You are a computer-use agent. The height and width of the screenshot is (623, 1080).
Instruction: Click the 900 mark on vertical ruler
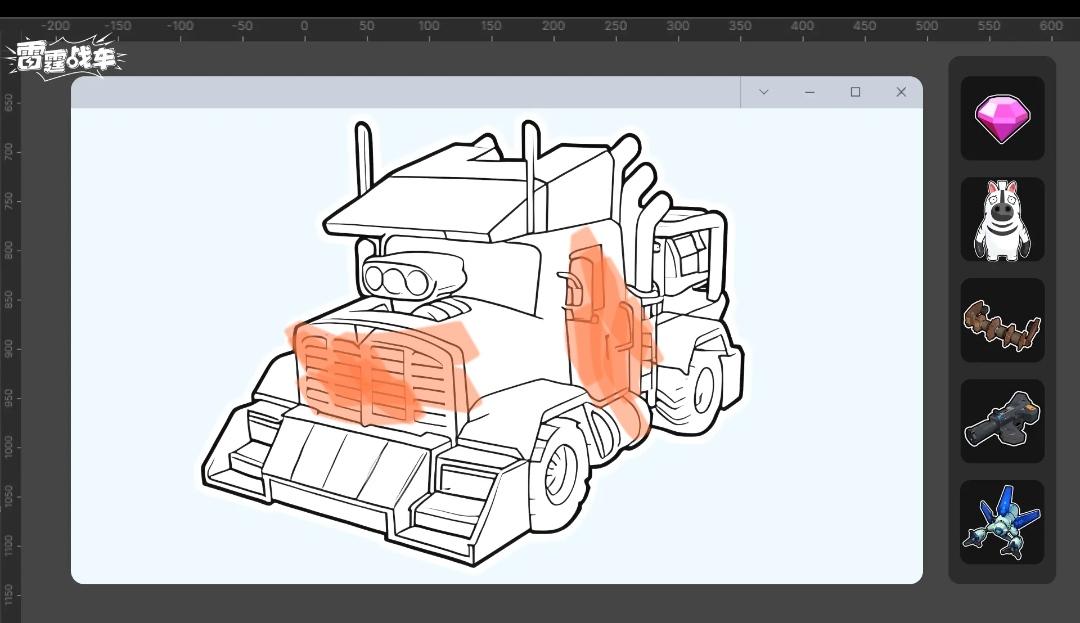click(9, 347)
